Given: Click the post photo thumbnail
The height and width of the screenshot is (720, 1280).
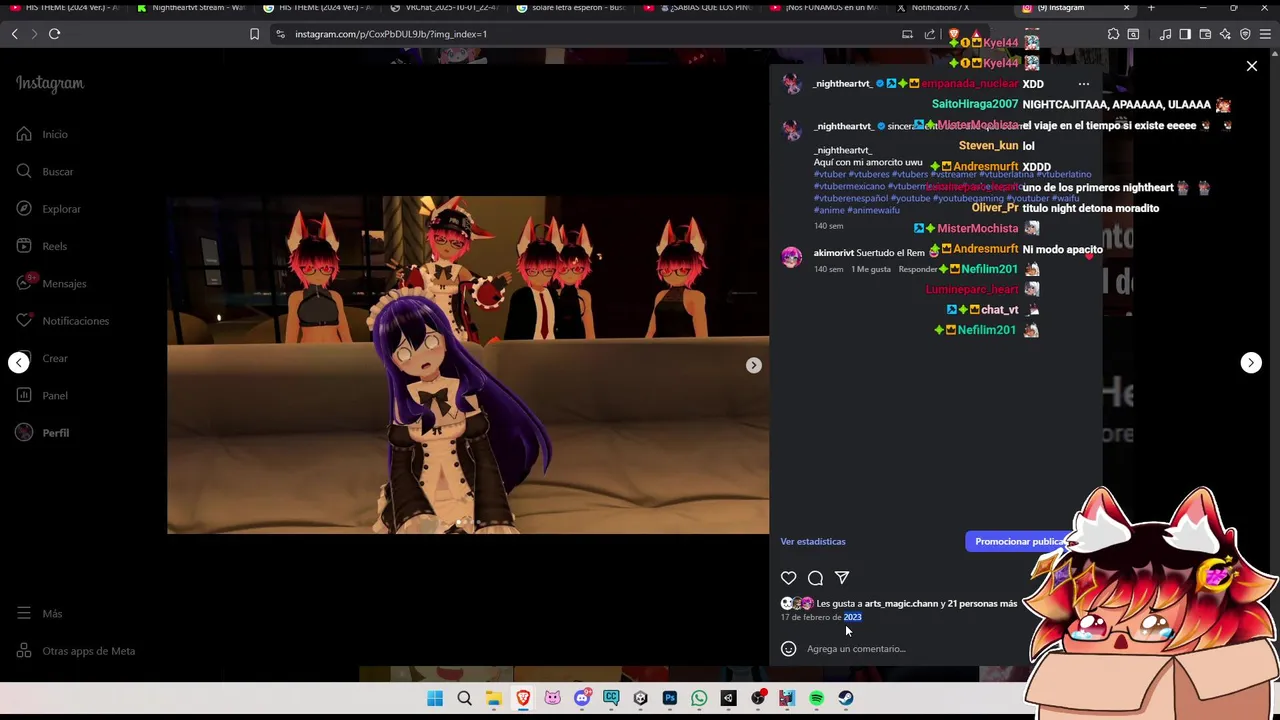Looking at the screenshot, I should click(468, 365).
